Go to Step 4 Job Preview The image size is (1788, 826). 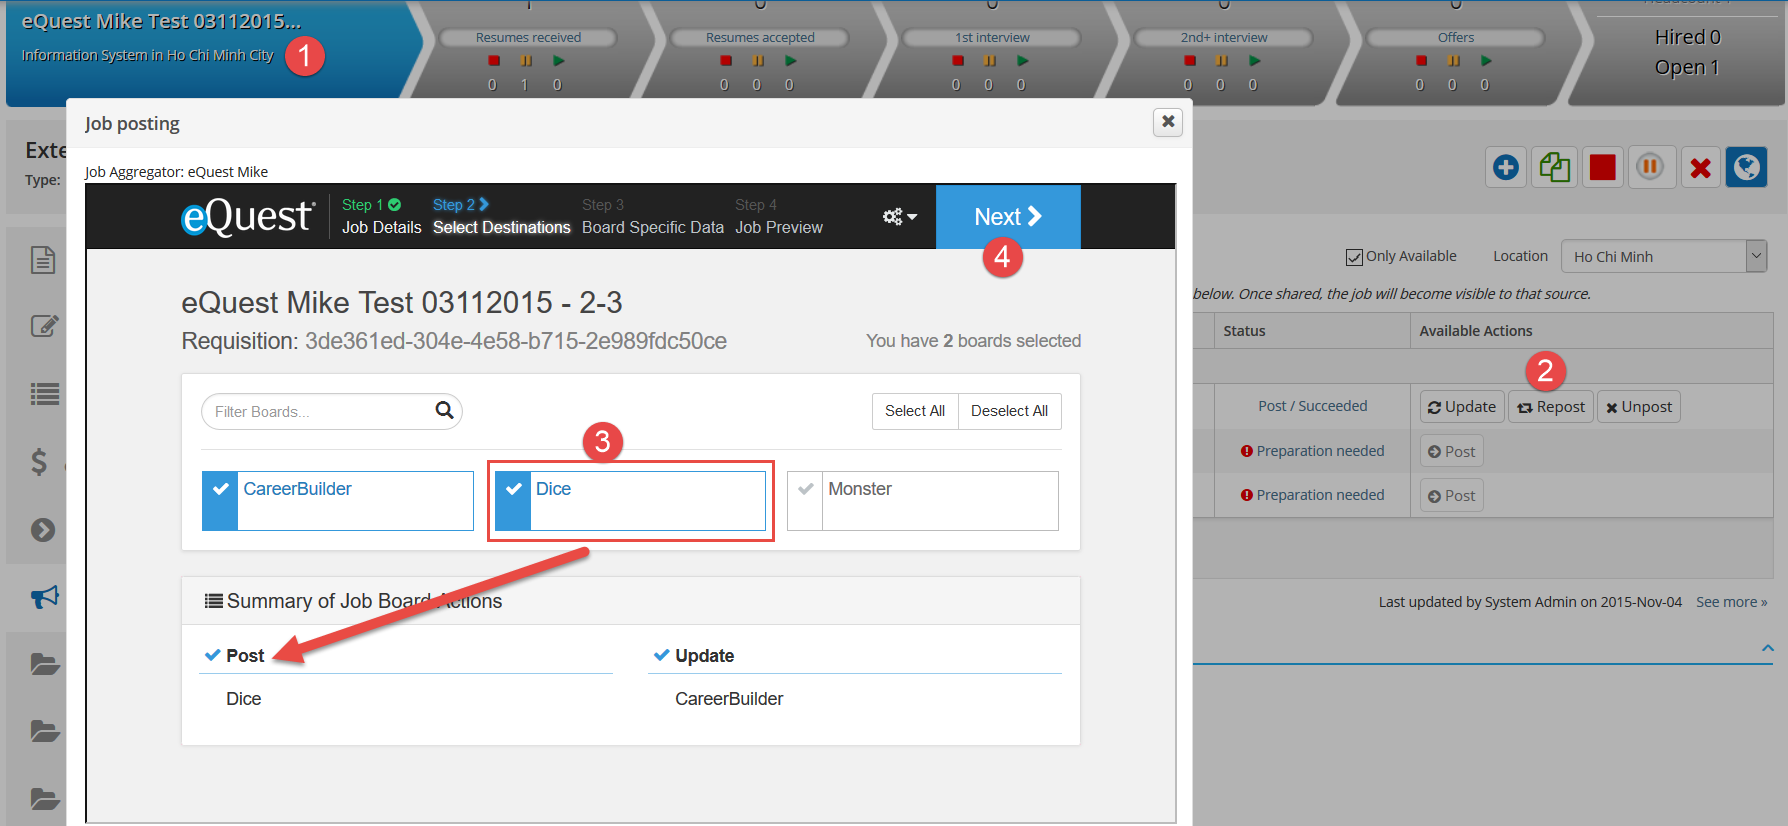[779, 216]
